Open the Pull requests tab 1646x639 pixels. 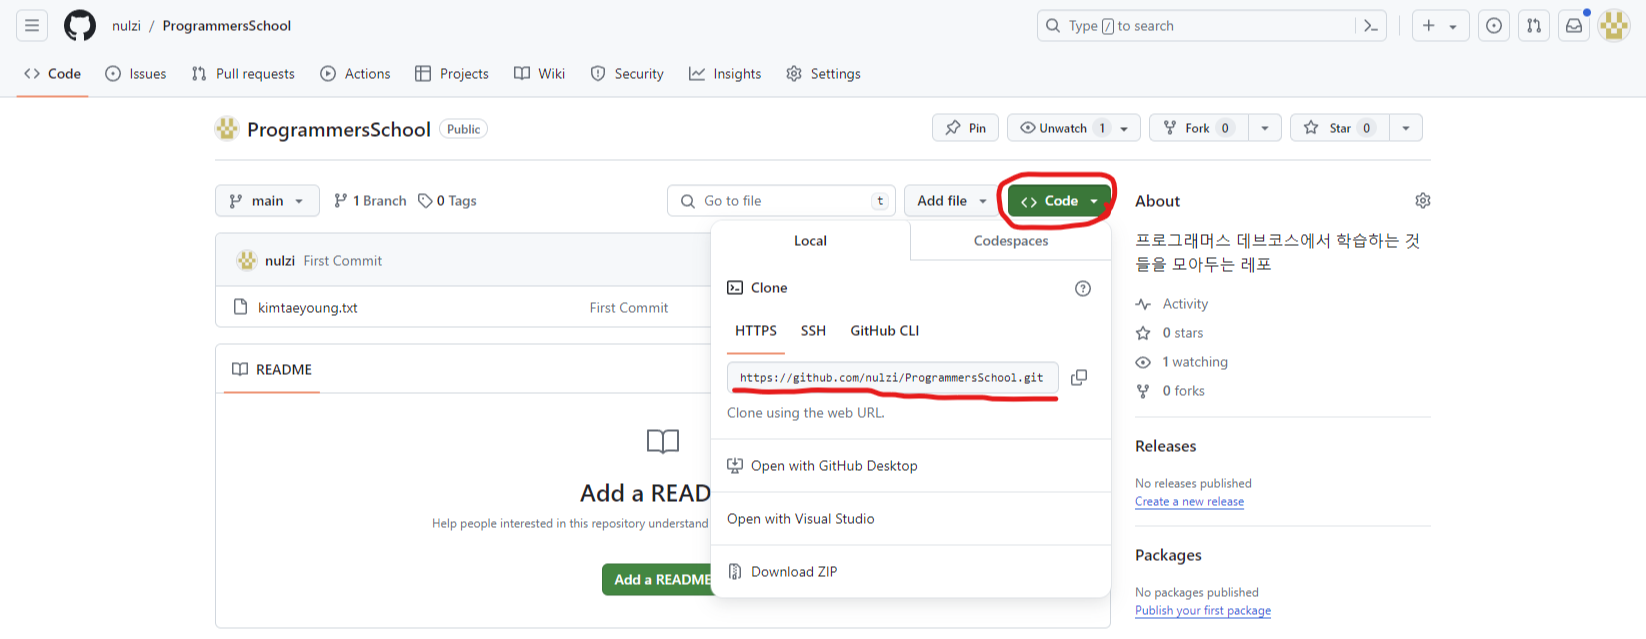243,74
